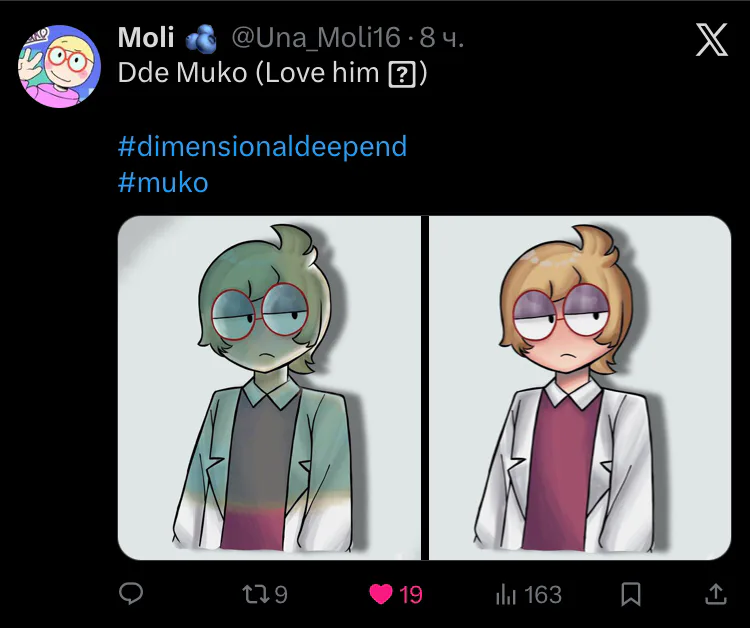Click the display name Moli
Screen dimensions: 750x628
(x=146, y=38)
